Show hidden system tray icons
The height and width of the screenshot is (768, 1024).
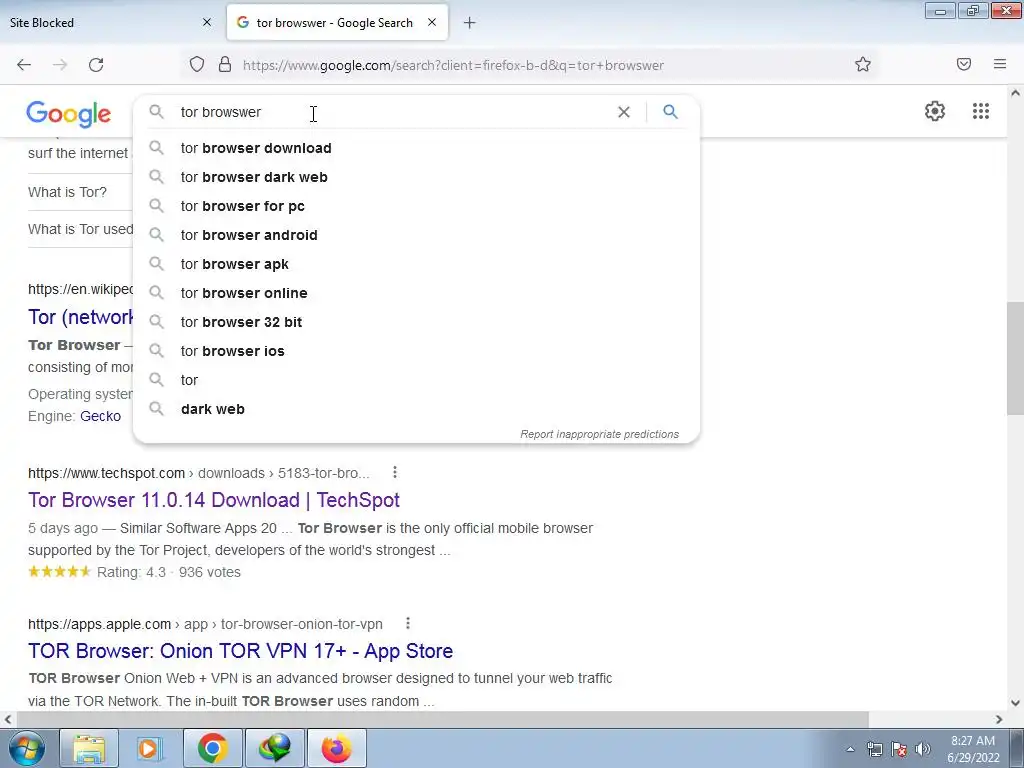[850, 749]
